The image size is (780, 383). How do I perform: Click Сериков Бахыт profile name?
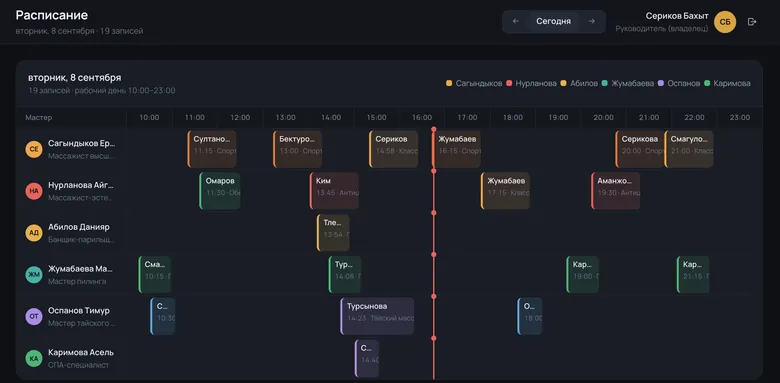tap(677, 16)
